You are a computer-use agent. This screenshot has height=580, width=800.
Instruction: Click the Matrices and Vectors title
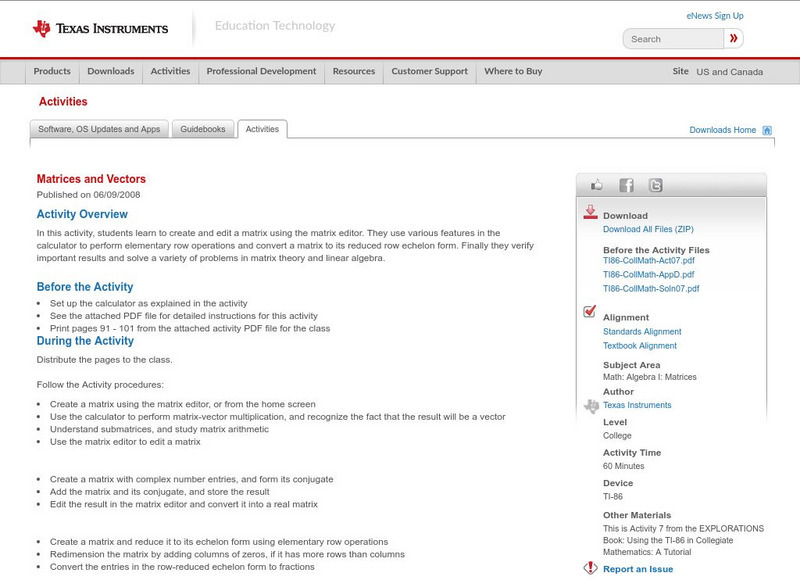(x=91, y=179)
